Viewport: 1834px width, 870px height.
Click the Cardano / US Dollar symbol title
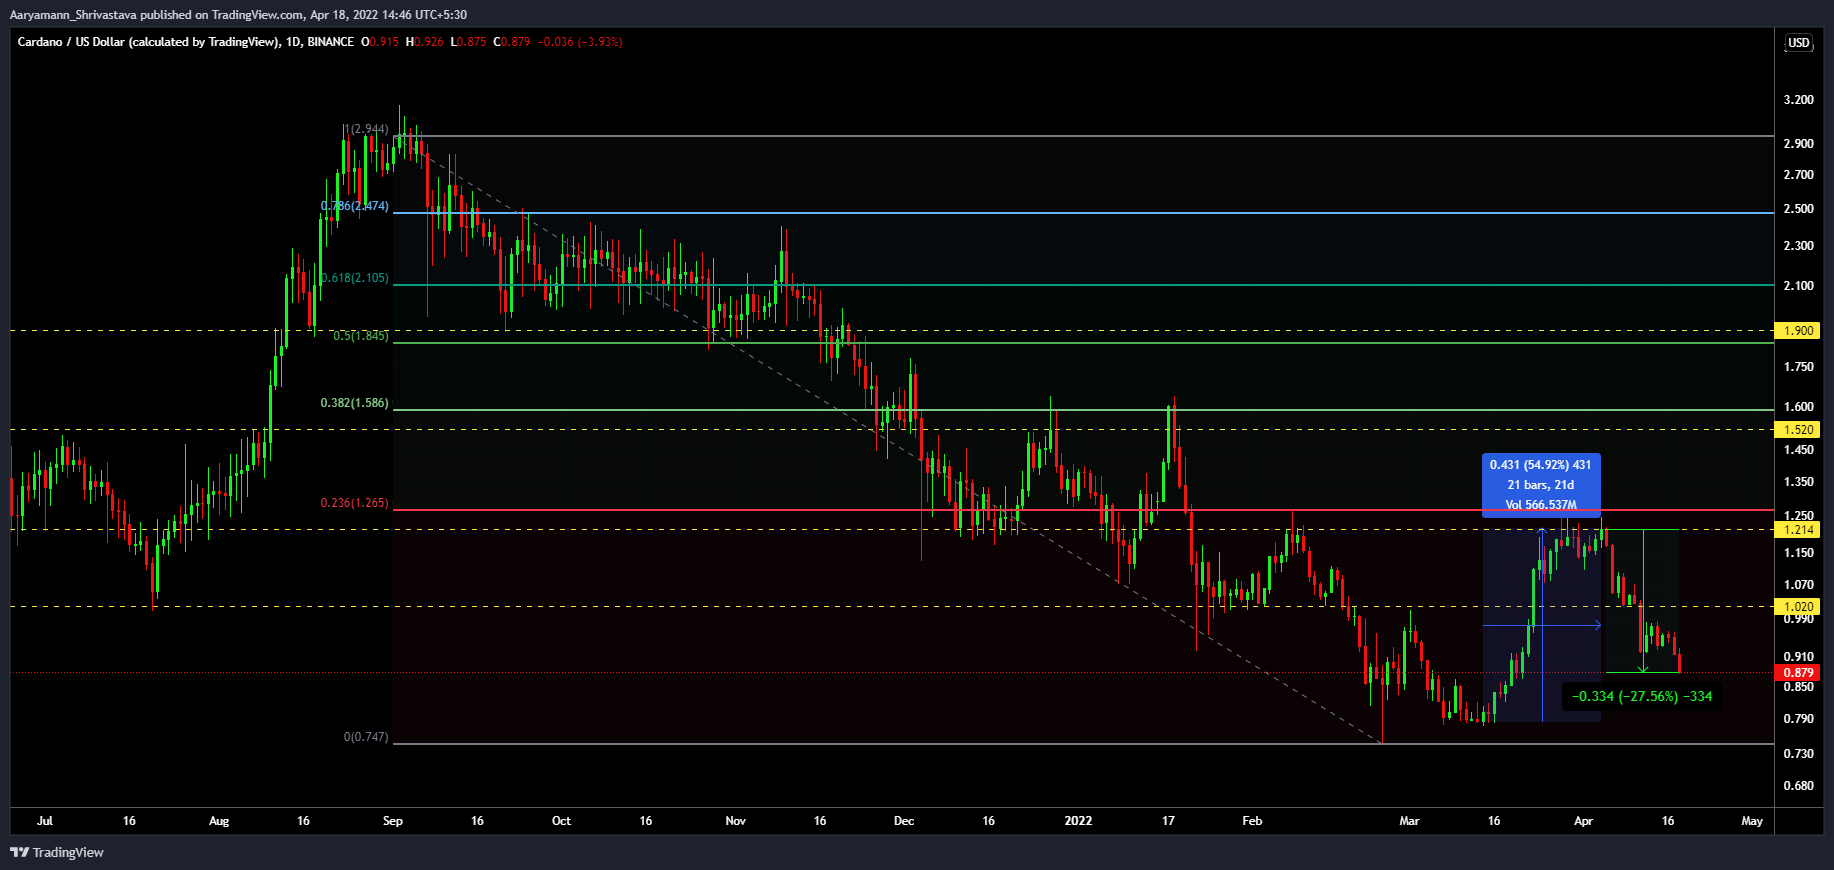148,42
